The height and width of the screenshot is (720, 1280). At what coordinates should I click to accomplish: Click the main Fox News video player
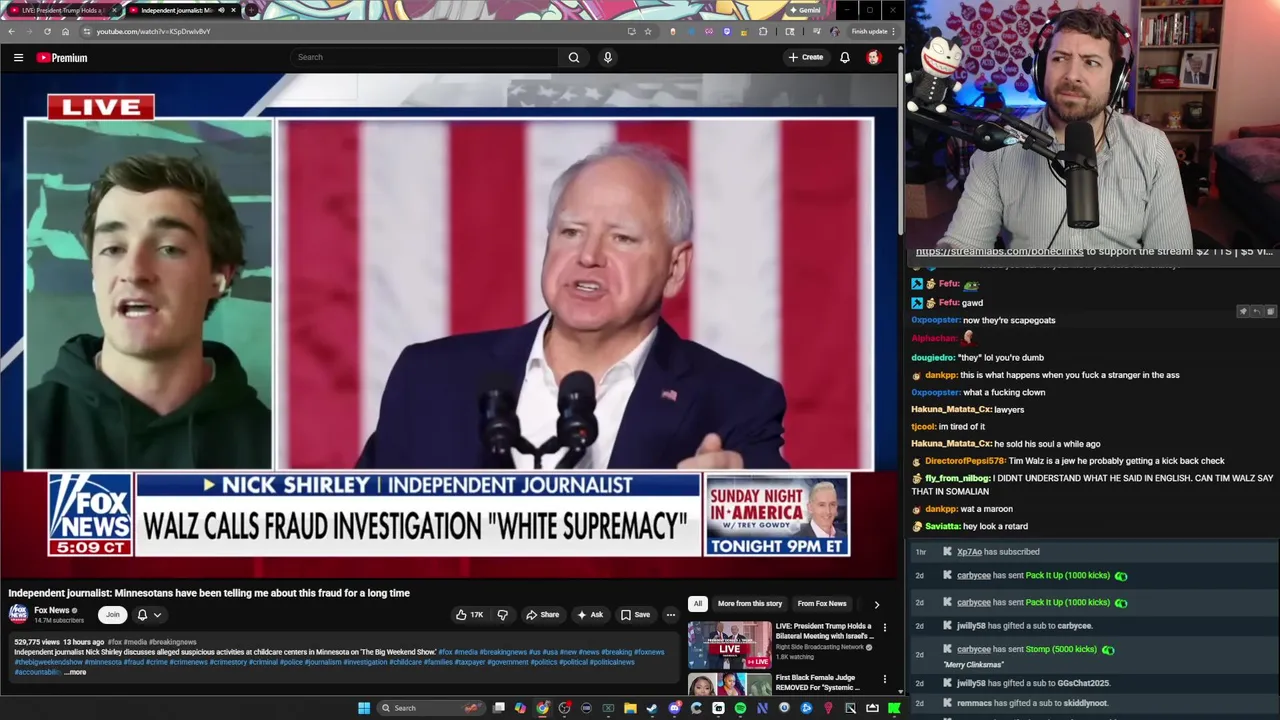pyautogui.click(x=450, y=326)
